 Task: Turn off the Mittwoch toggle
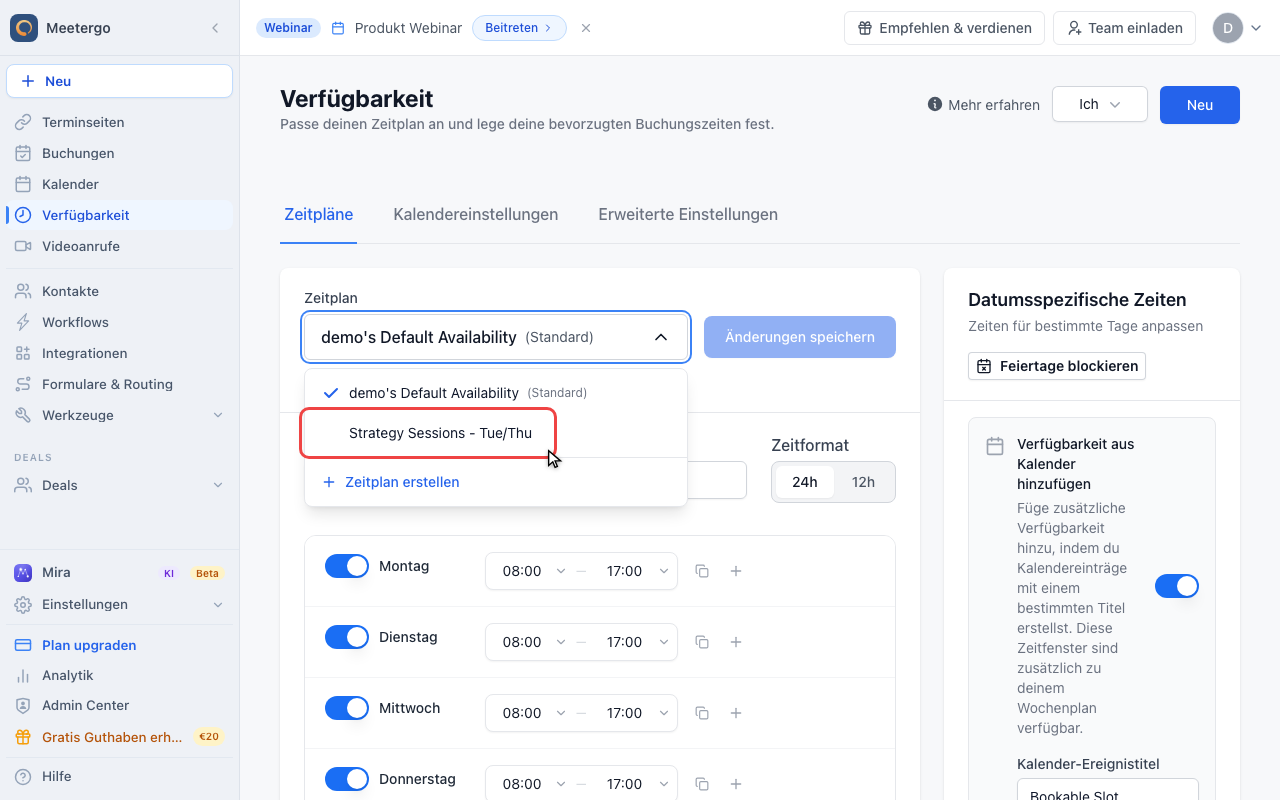347,708
